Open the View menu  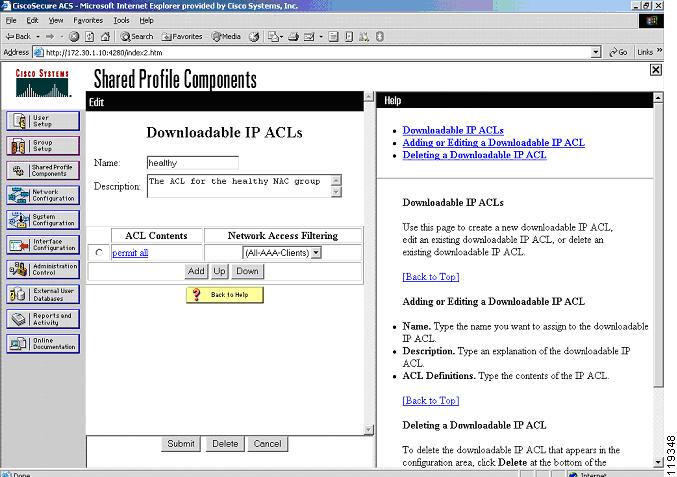(56, 20)
